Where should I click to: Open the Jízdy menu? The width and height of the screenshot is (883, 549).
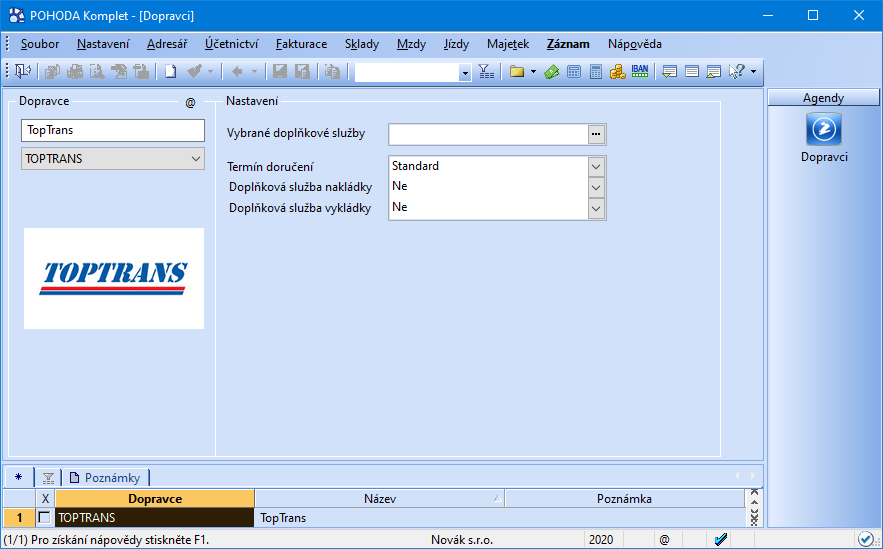pyautogui.click(x=456, y=44)
